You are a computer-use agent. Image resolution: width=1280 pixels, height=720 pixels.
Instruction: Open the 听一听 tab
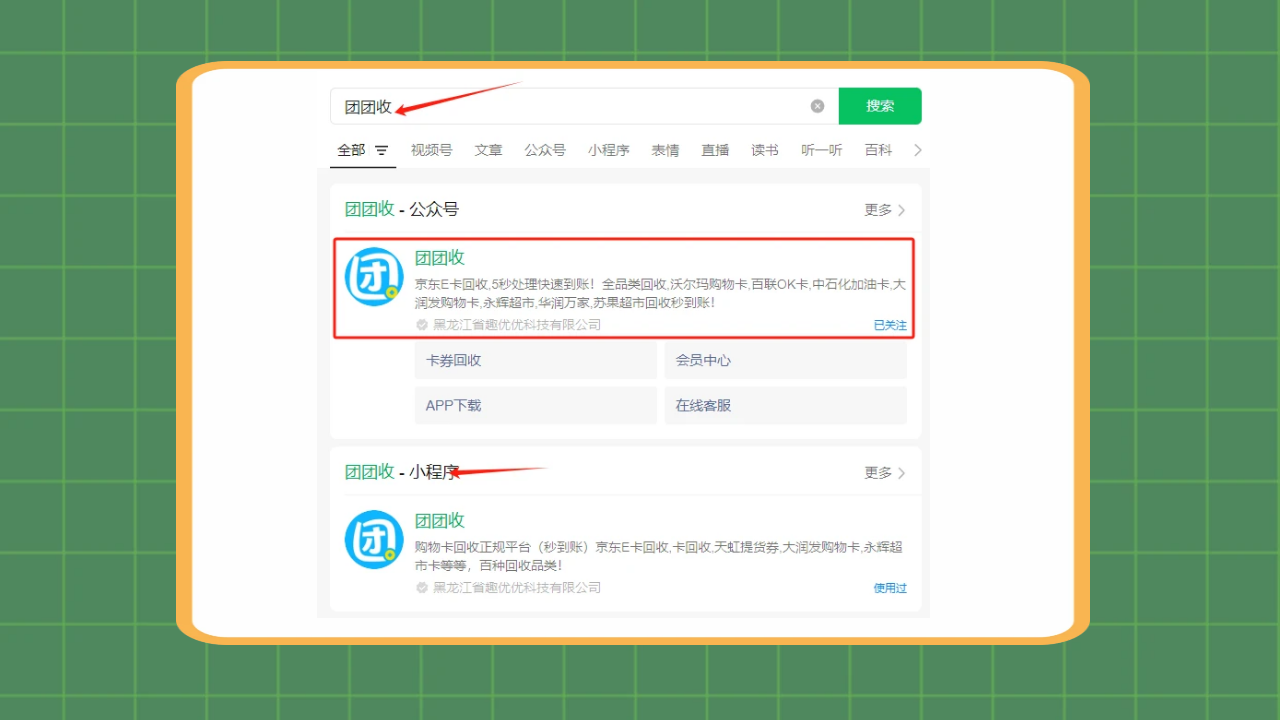[x=822, y=150]
